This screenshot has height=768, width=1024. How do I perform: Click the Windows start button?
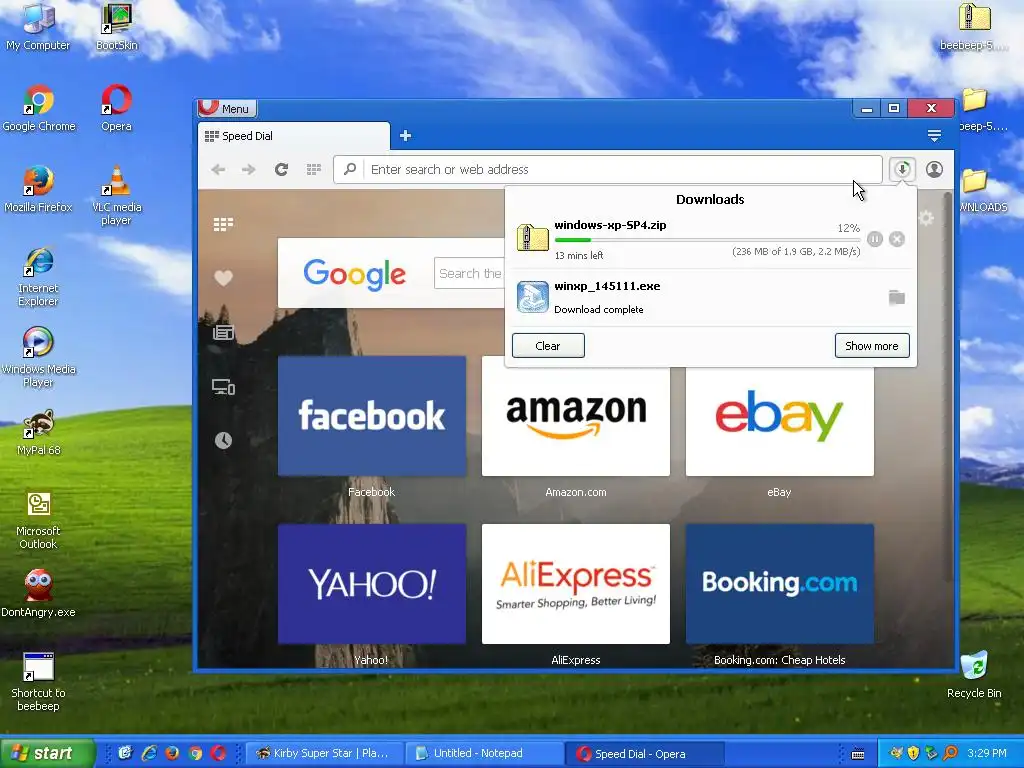pyautogui.click(x=47, y=753)
